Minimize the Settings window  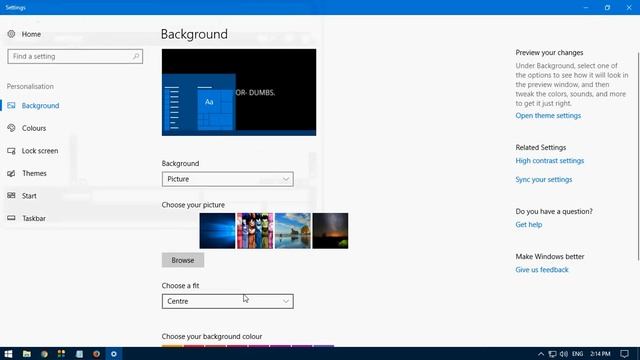(586, 7)
